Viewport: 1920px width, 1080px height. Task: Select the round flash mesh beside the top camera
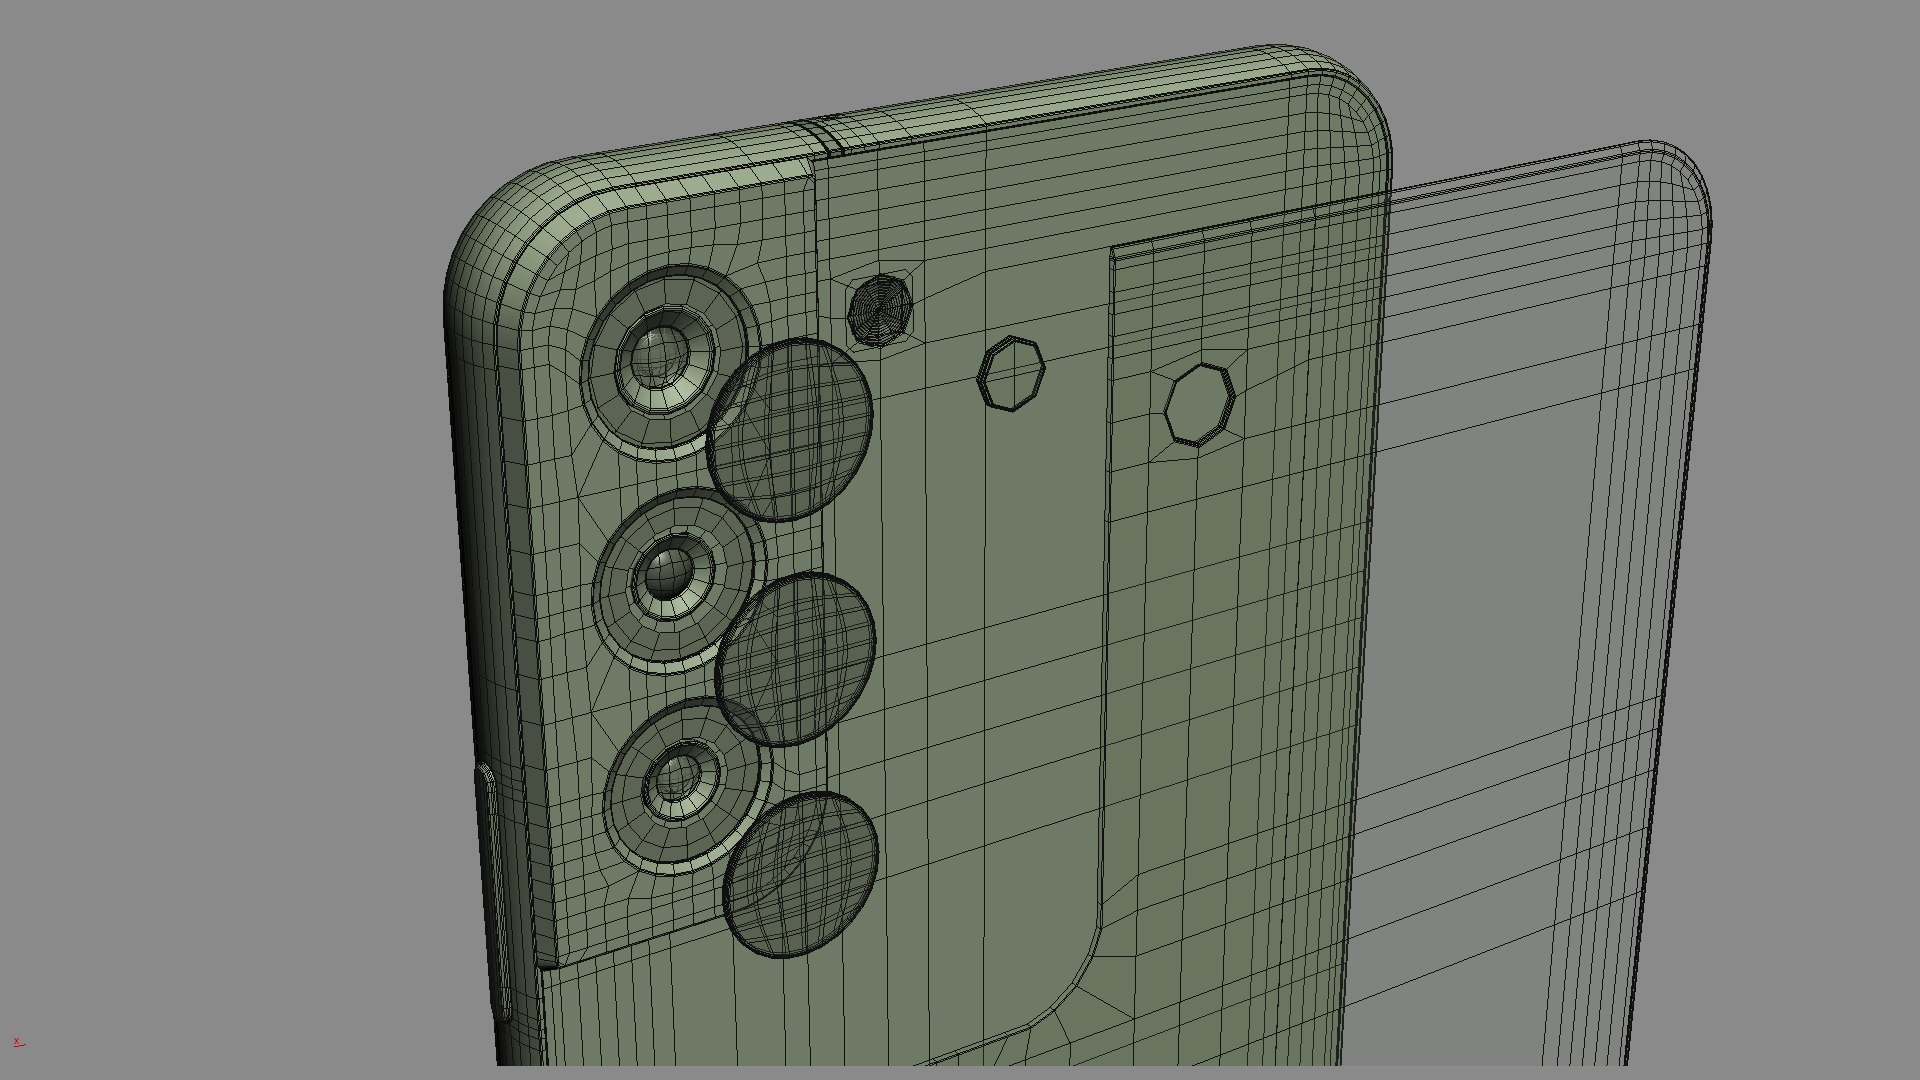pos(880,311)
